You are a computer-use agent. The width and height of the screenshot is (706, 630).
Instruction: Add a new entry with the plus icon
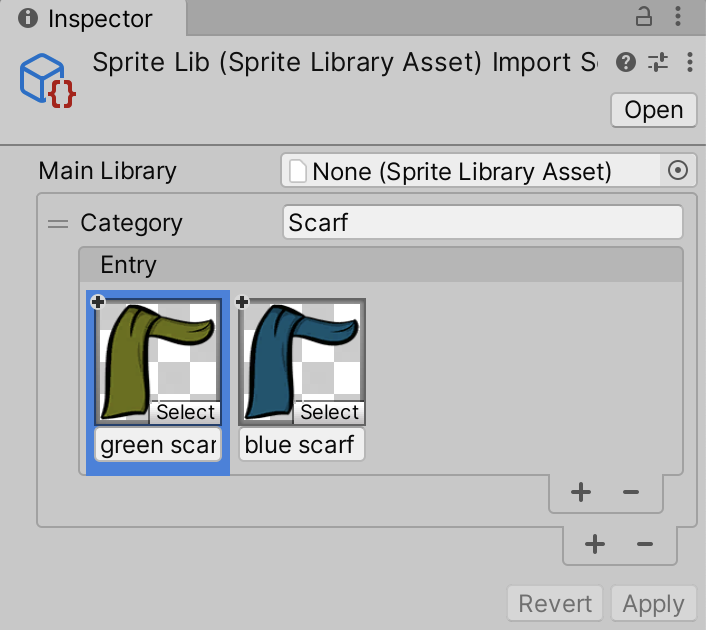coord(580,492)
